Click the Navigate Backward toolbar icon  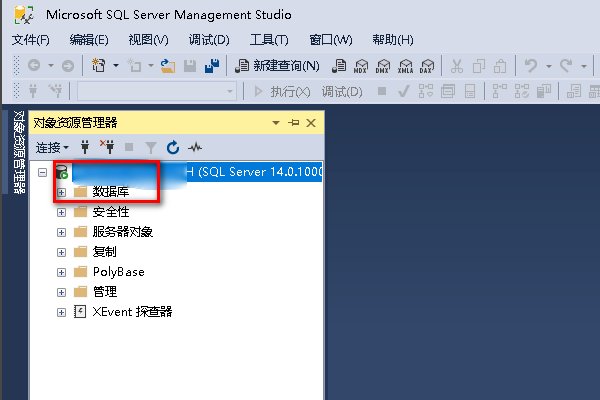[34, 66]
